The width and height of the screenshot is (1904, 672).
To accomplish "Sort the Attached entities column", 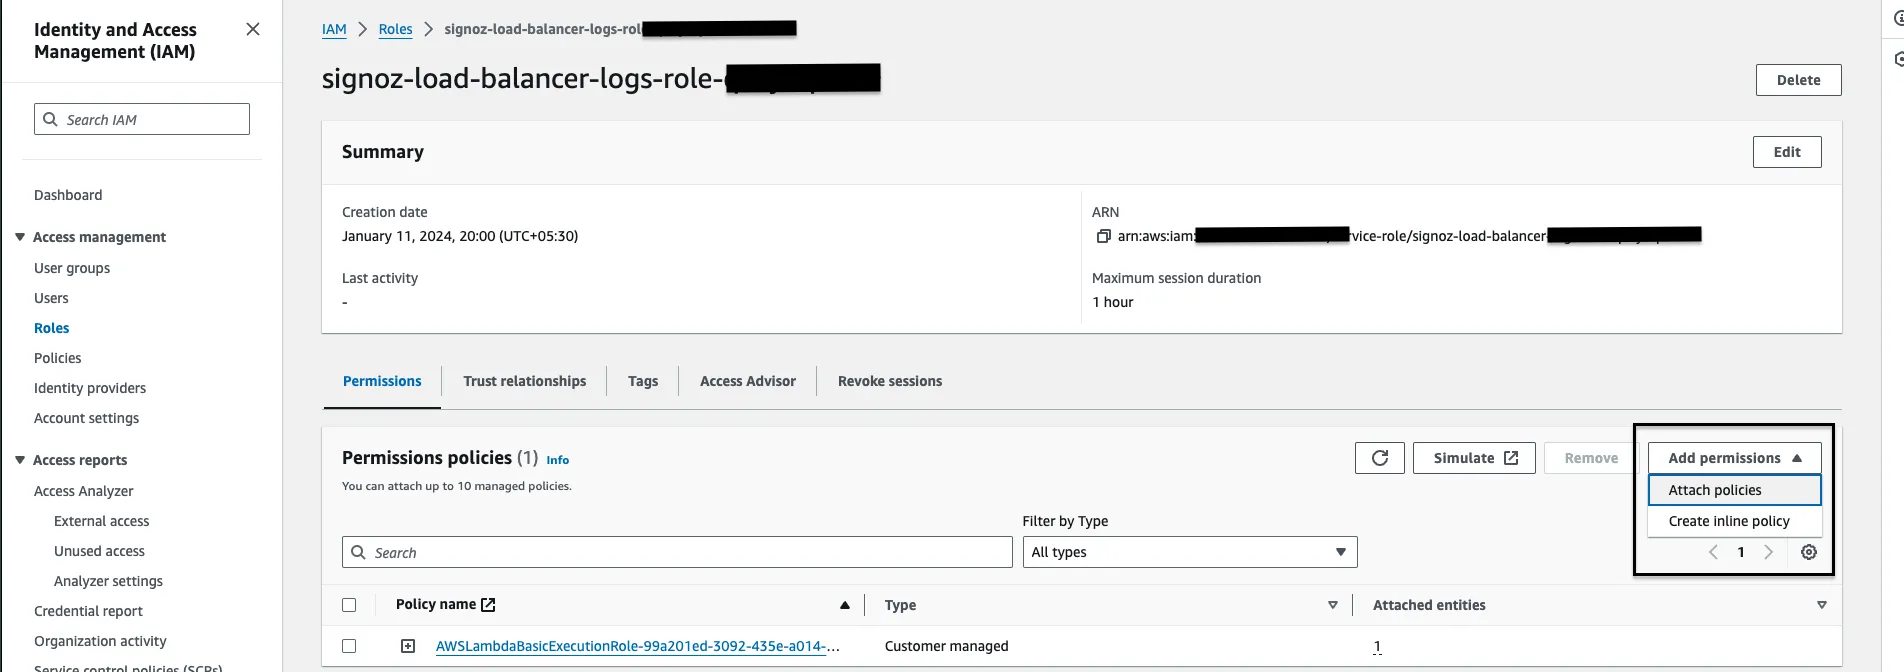I will click(x=1822, y=605).
